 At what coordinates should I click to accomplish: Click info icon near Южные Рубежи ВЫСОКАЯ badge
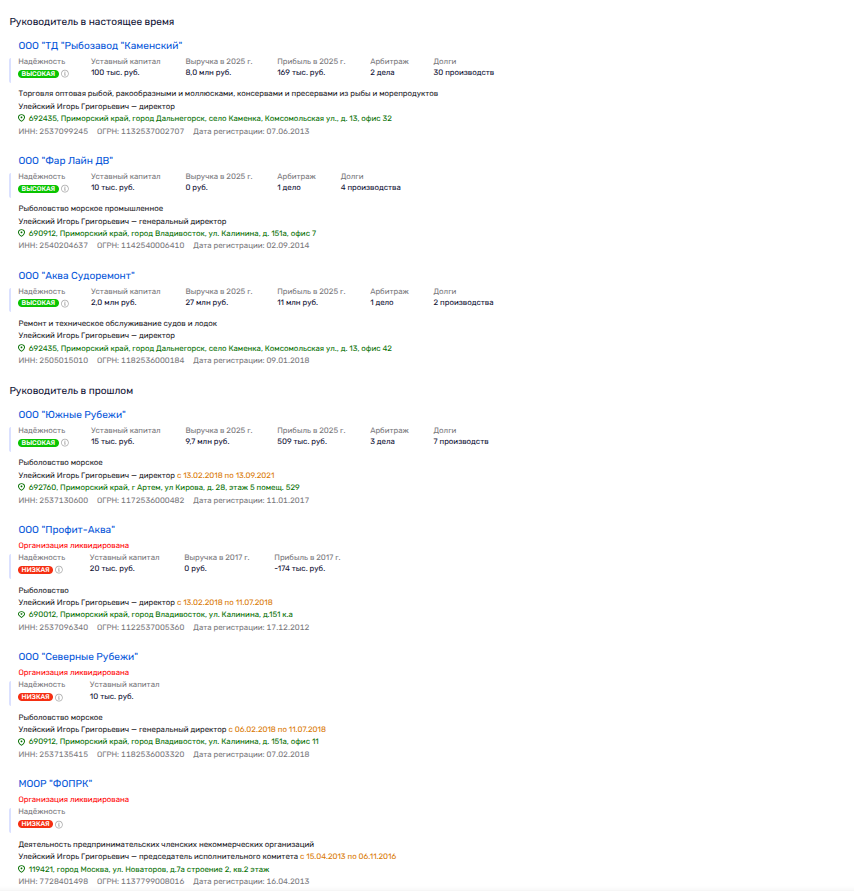pyautogui.click(x=65, y=442)
